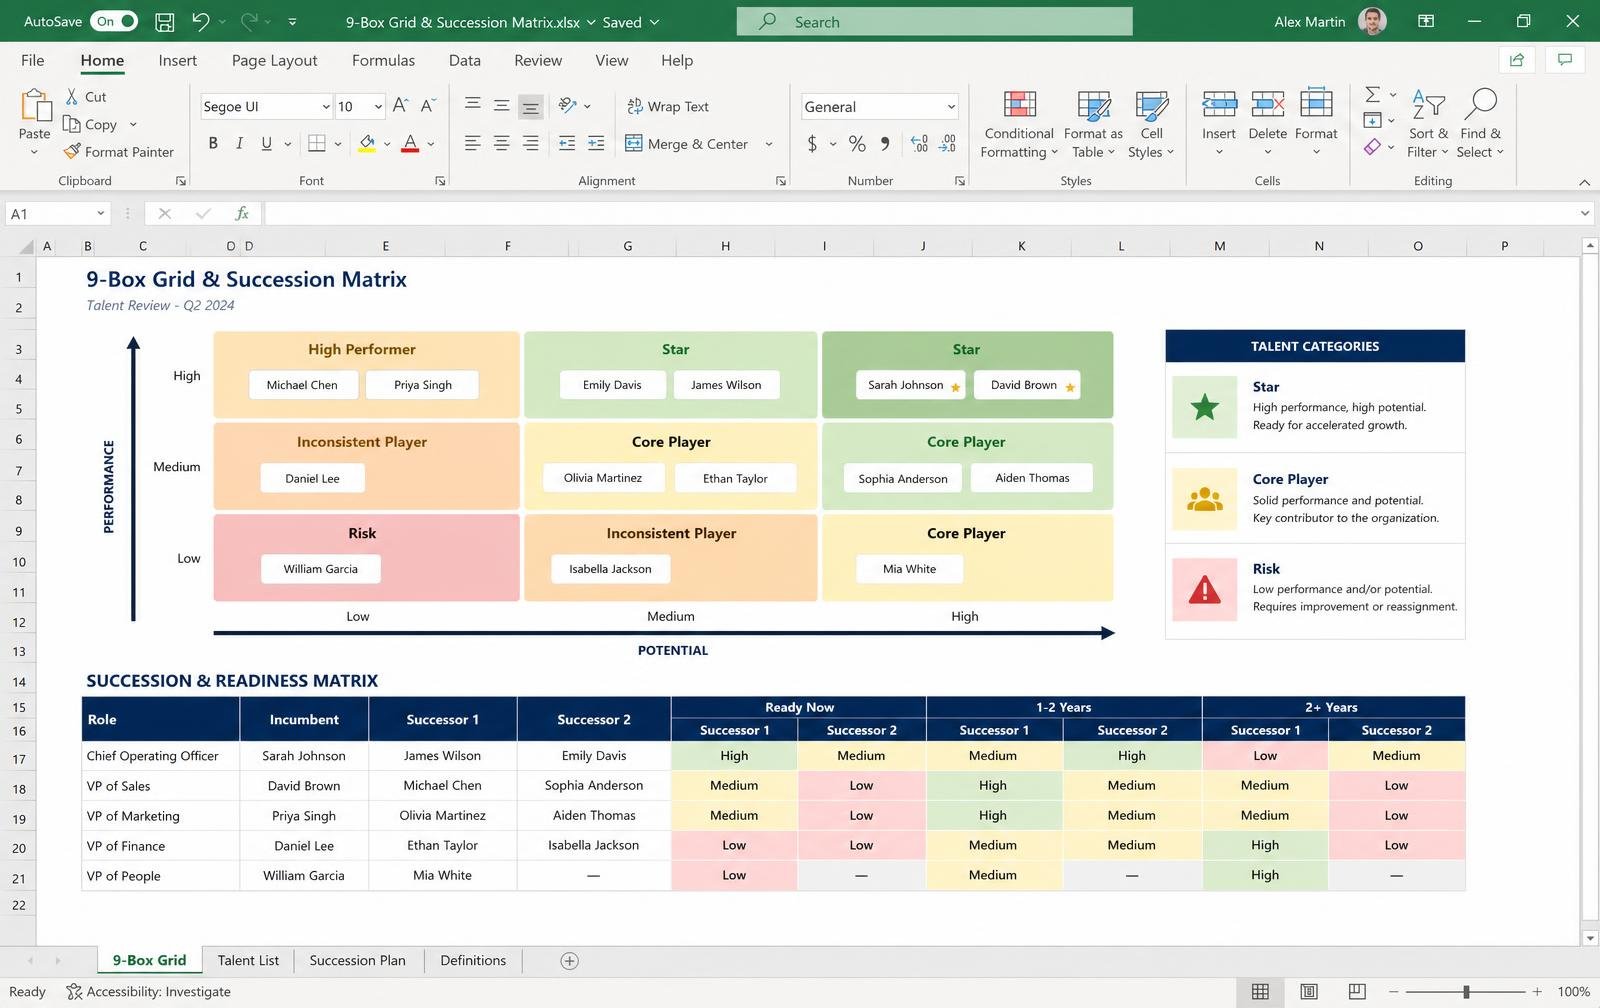Switch to the Succession Plan sheet tab

(x=357, y=960)
